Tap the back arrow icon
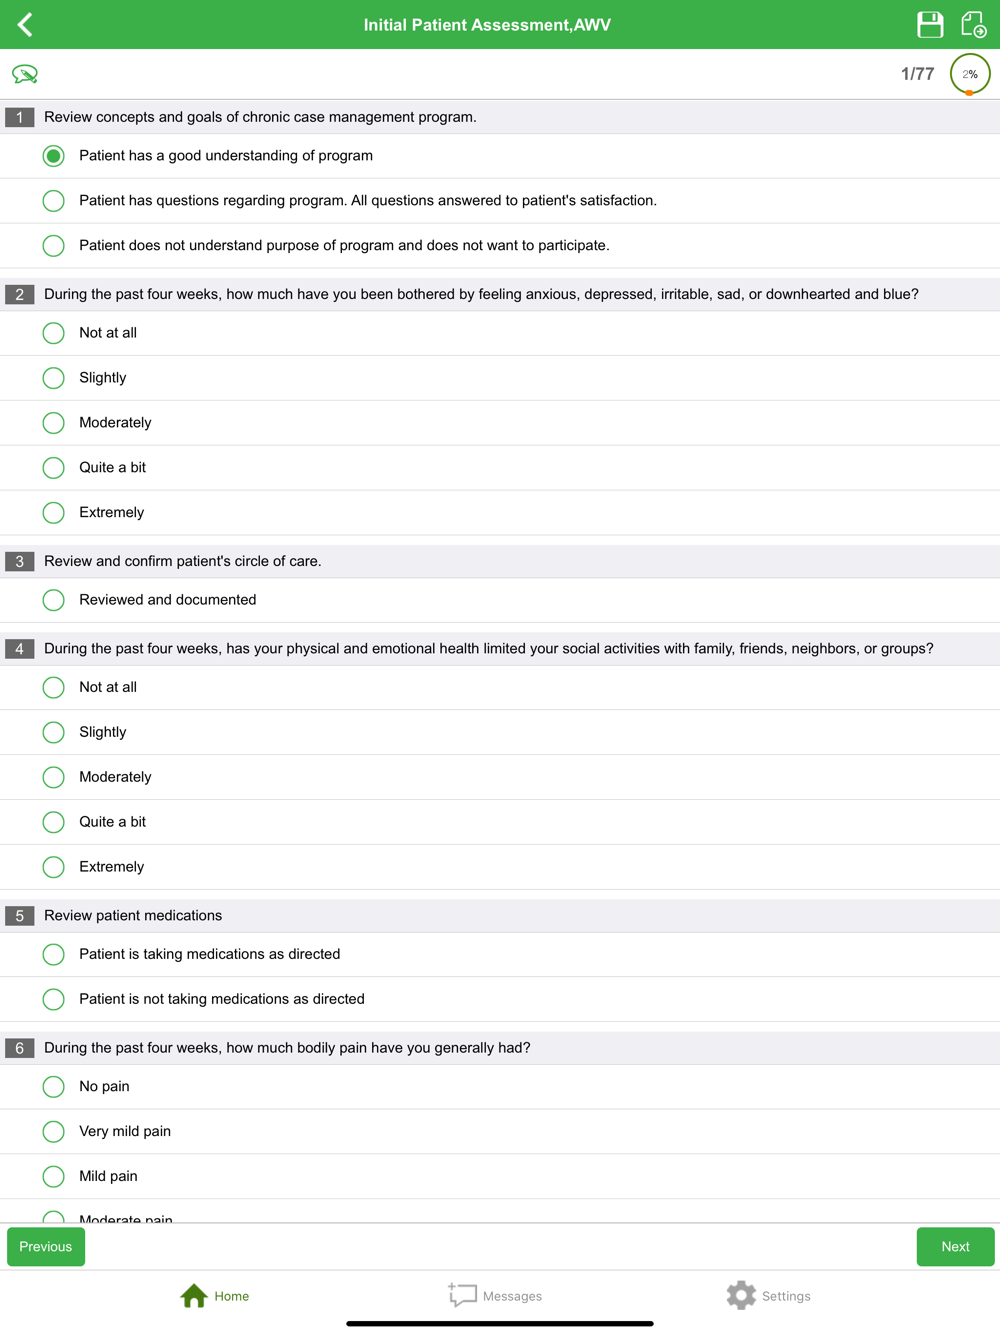 tap(26, 25)
